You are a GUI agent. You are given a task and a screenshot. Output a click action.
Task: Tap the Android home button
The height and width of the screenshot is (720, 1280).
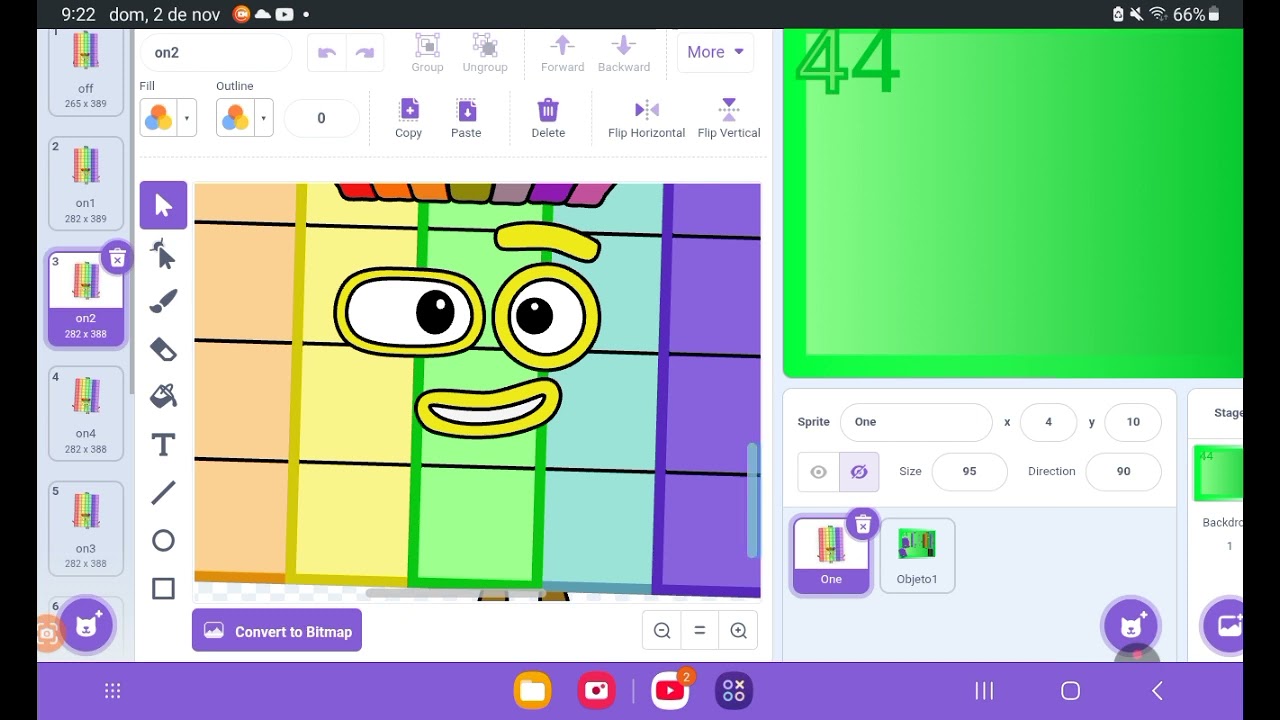pos(1070,691)
